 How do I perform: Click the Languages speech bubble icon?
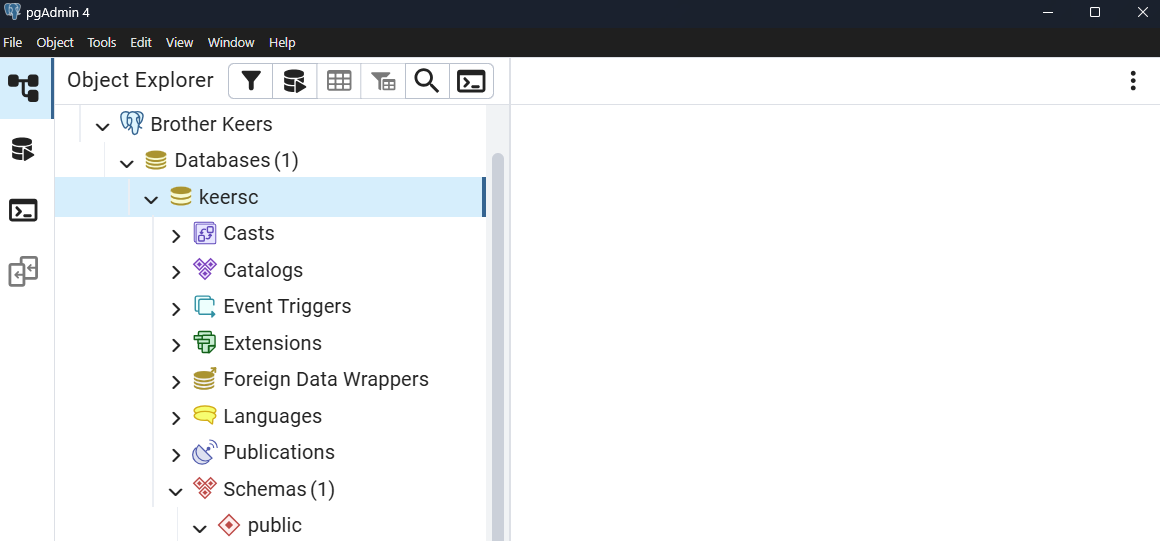[205, 415]
